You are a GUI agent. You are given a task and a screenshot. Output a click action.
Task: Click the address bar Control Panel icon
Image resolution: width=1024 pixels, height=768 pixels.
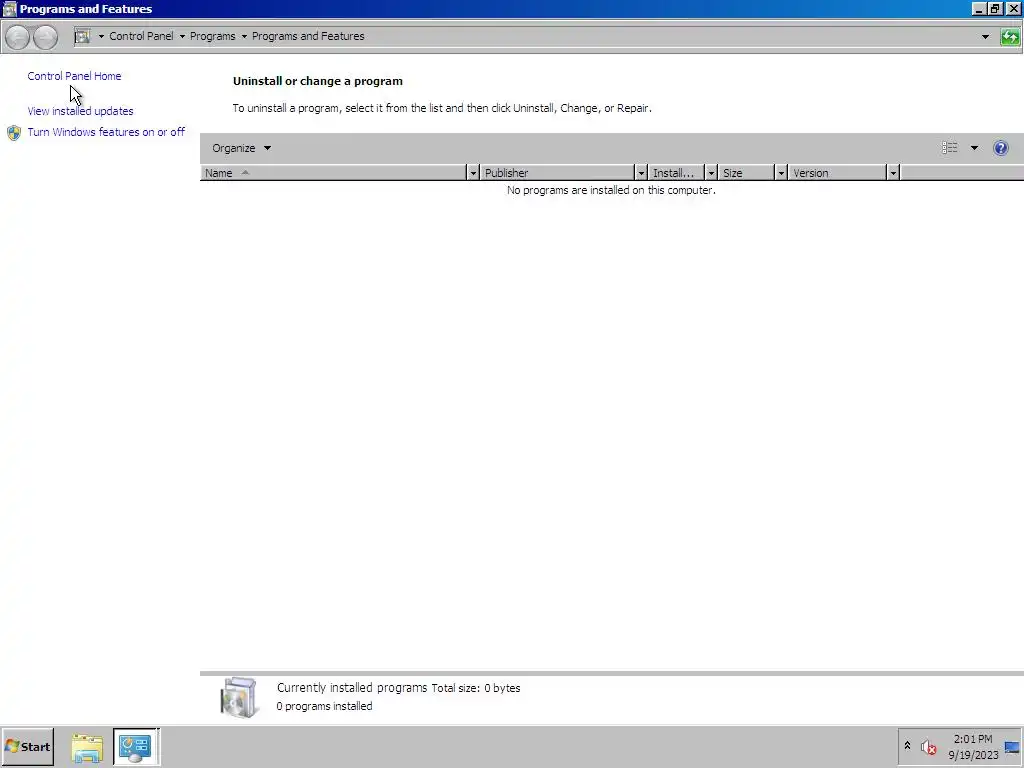click(82, 37)
